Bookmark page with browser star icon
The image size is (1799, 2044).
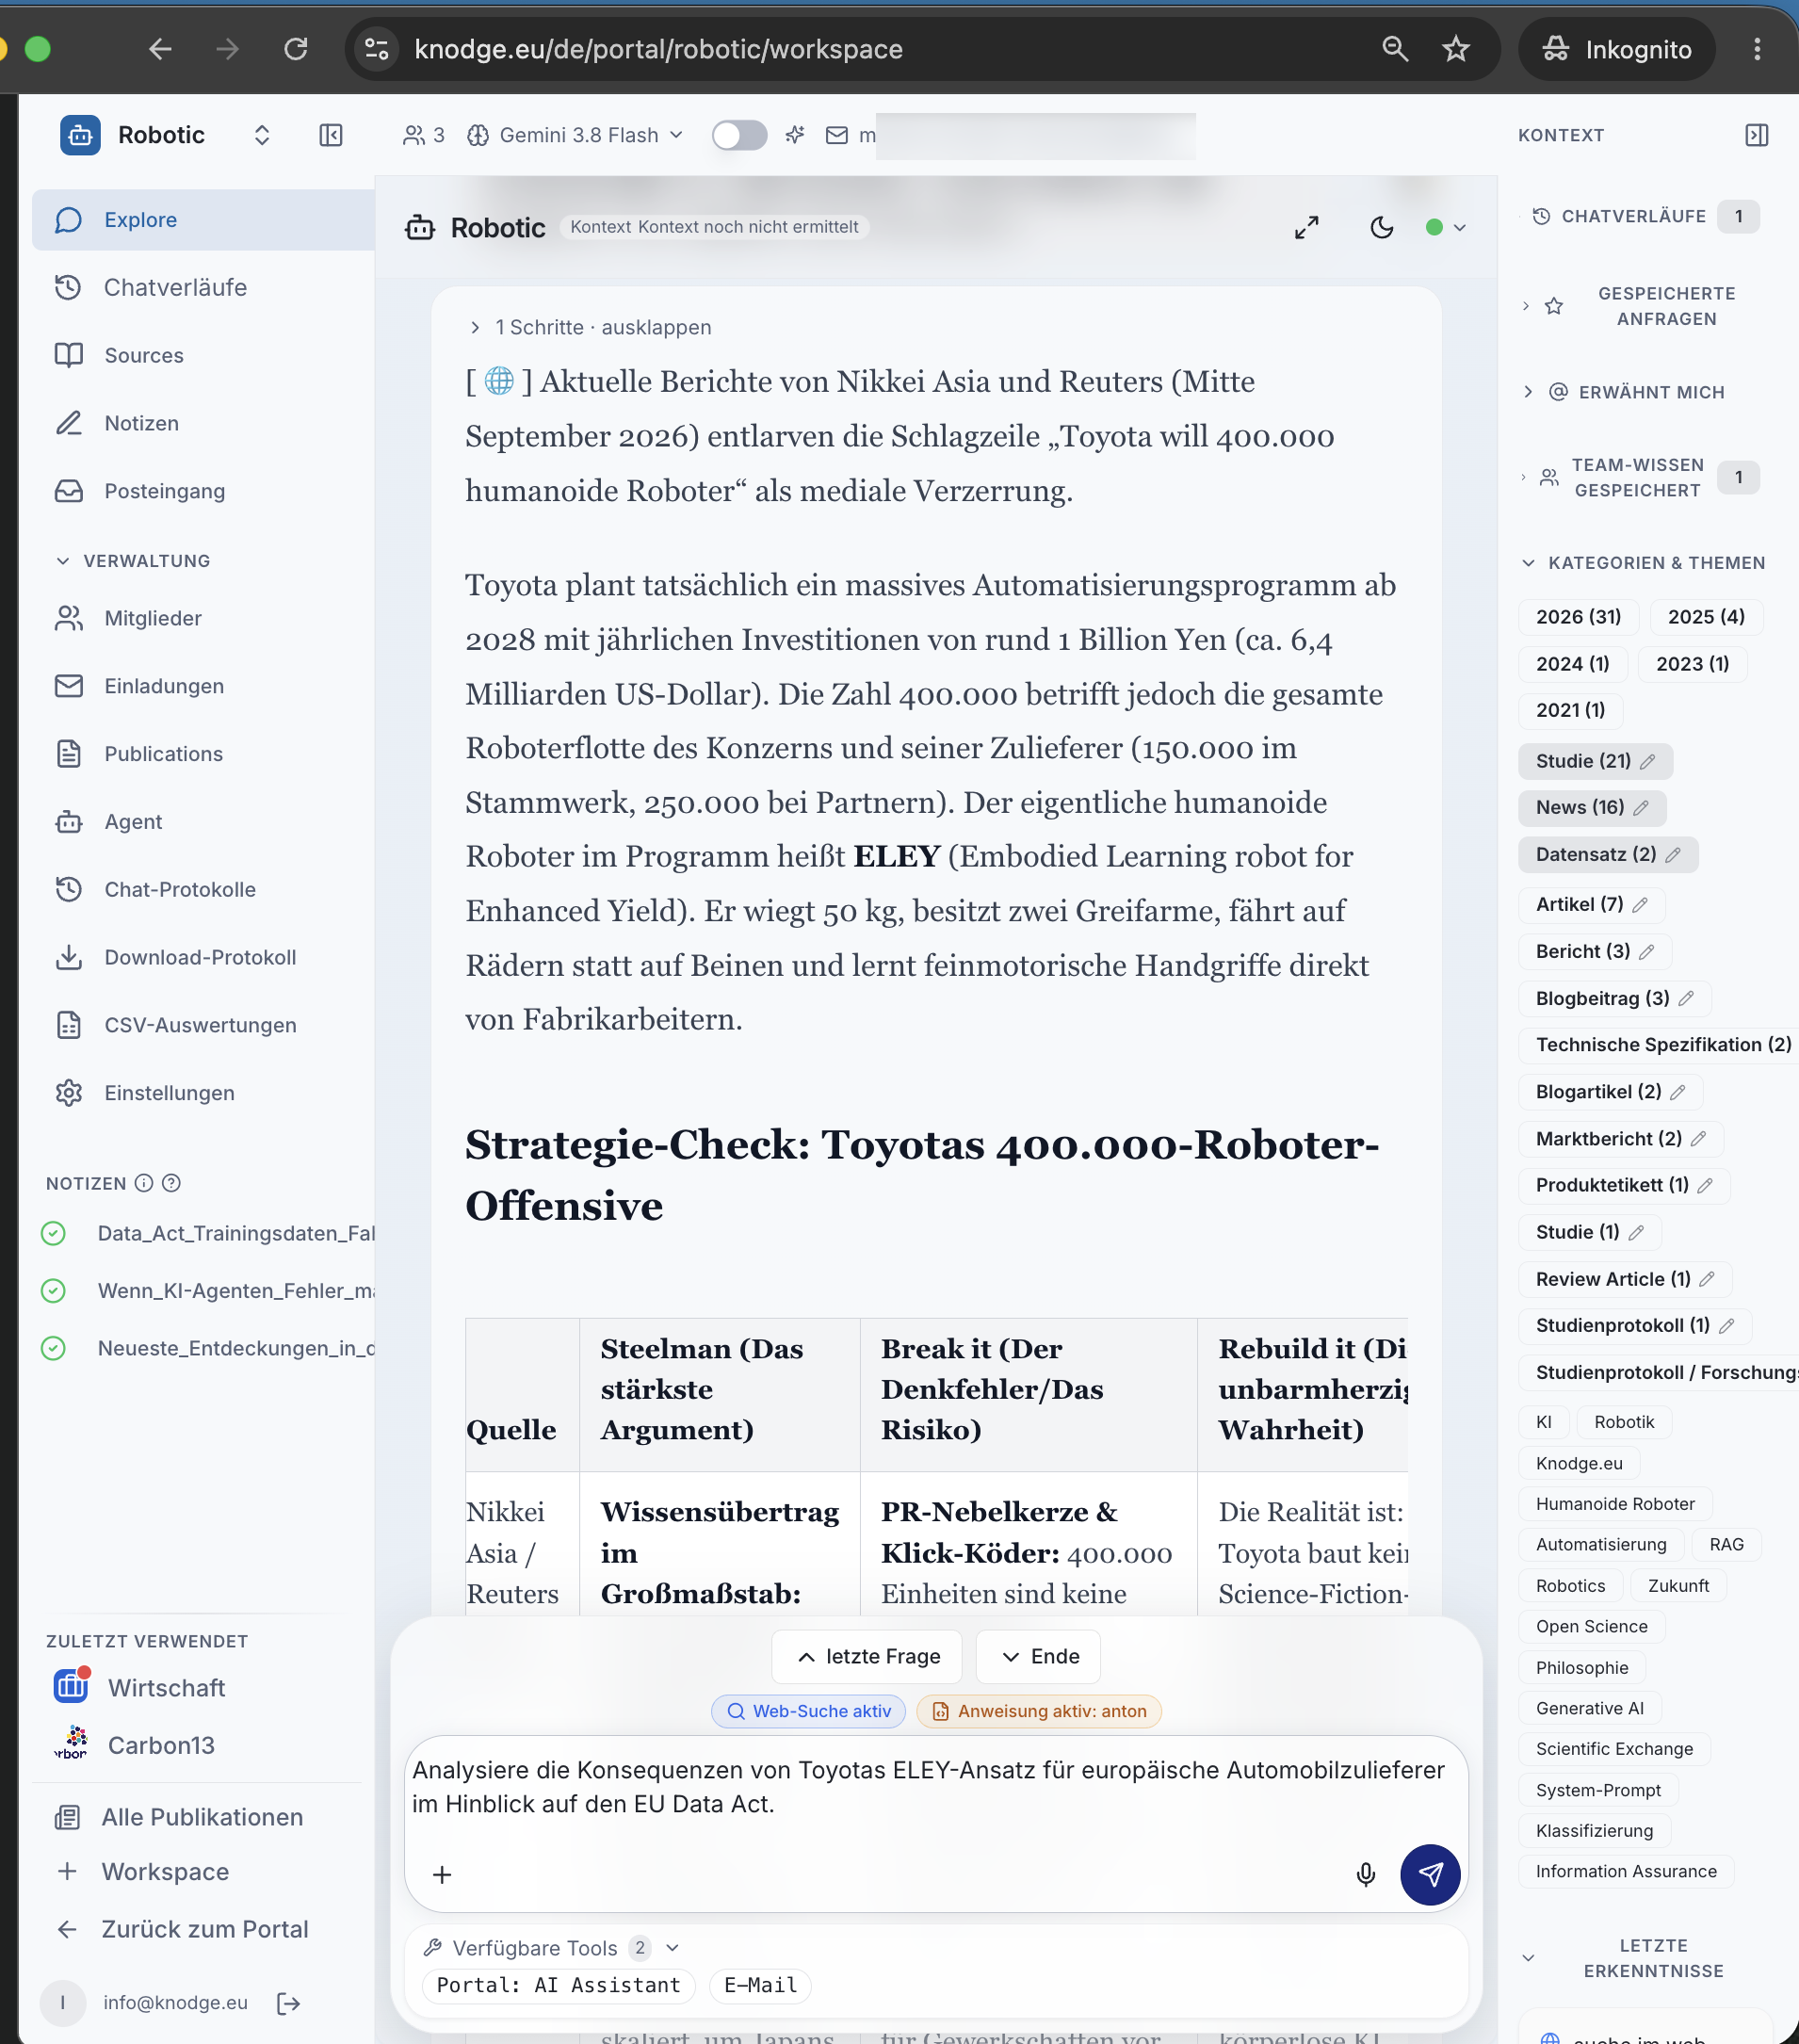click(x=1455, y=49)
